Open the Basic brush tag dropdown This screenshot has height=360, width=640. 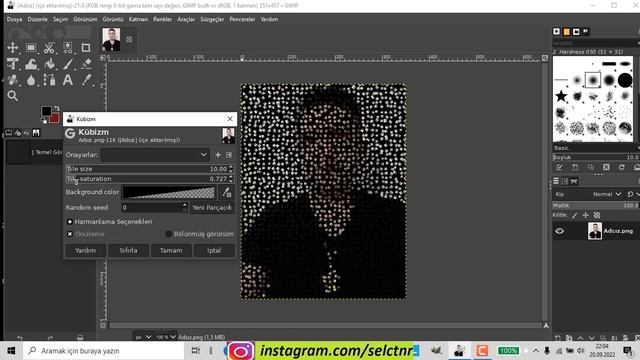(x=596, y=148)
